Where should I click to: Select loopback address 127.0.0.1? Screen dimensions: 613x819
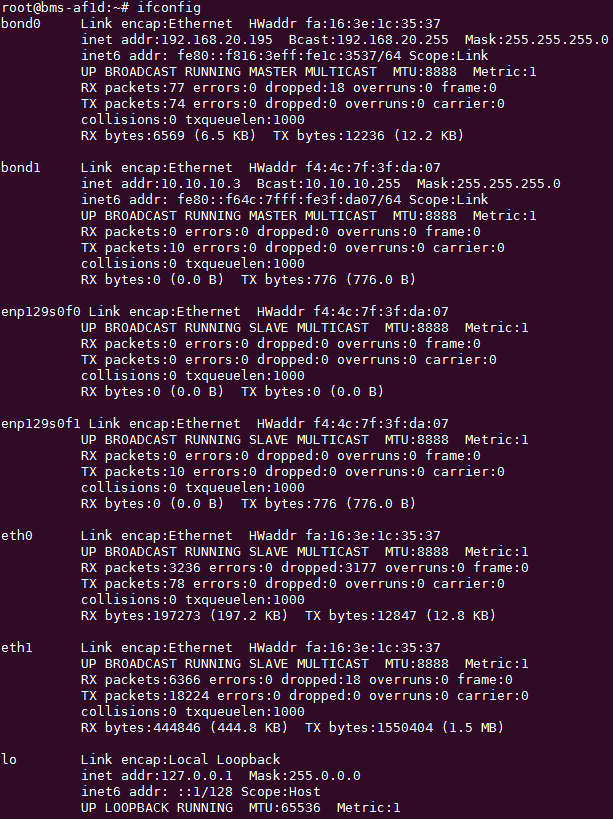197,776
